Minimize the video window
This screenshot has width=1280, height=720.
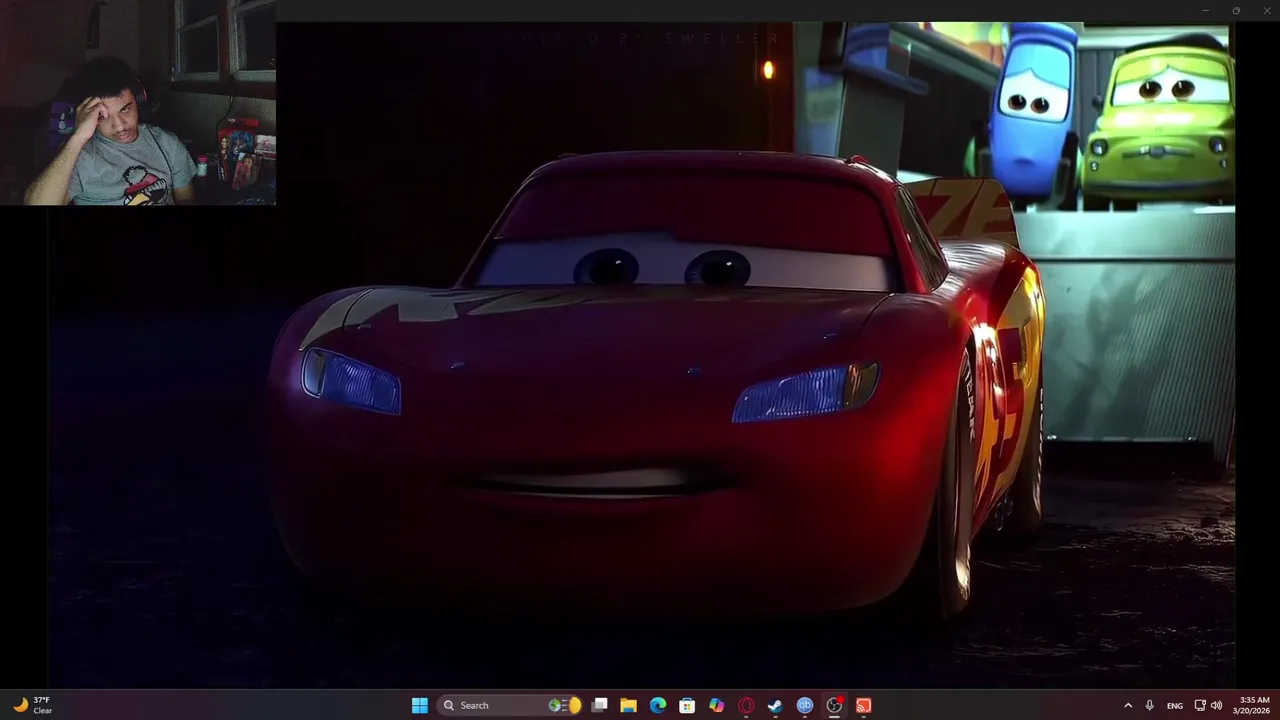(1205, 10)
